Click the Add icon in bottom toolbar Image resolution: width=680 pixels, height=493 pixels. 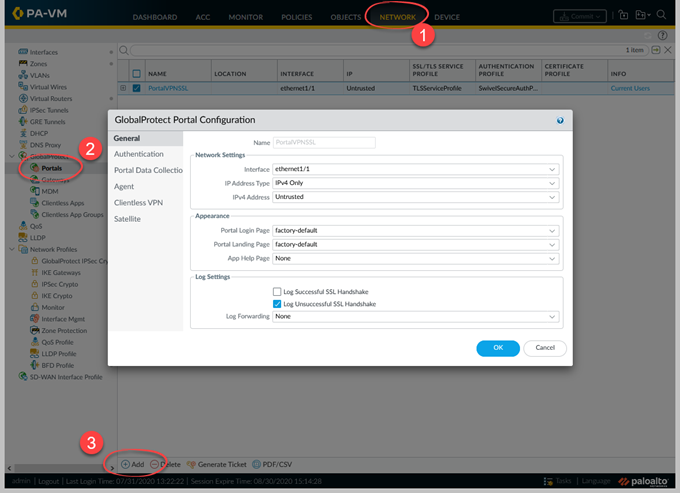pos(125,465)
